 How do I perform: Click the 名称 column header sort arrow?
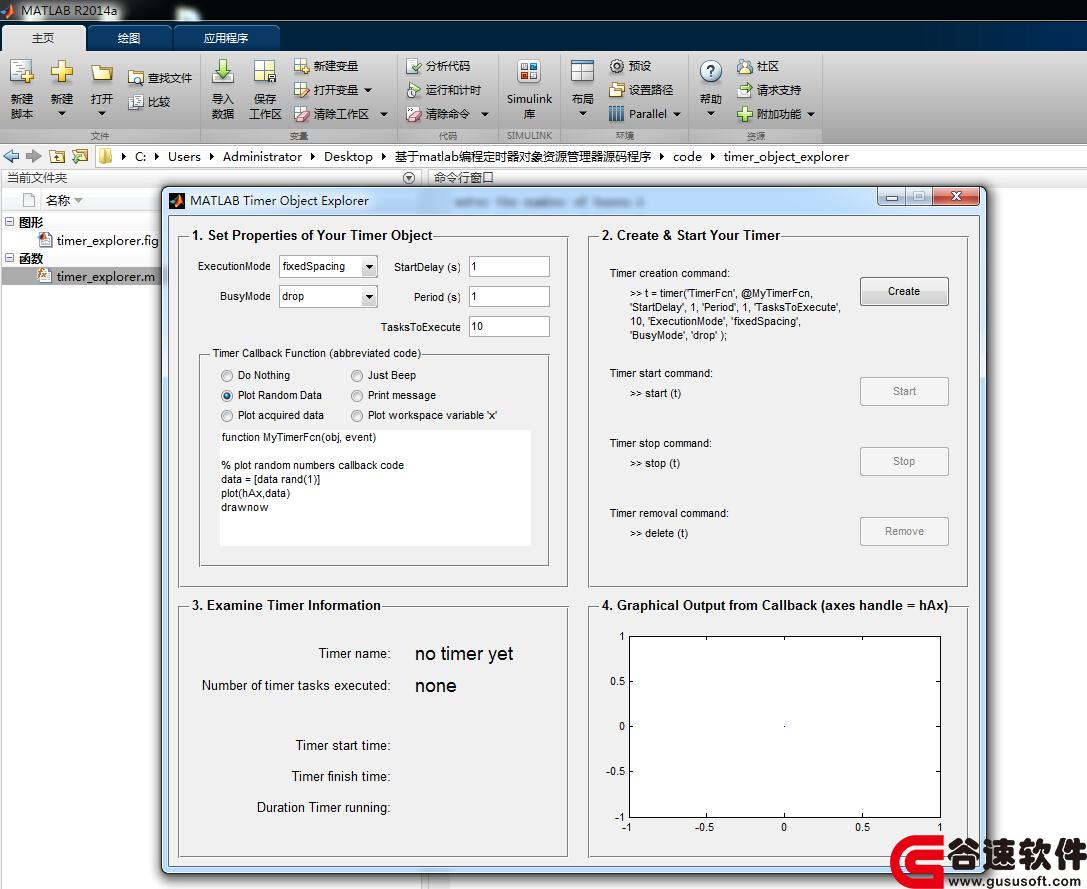[78, 201]
